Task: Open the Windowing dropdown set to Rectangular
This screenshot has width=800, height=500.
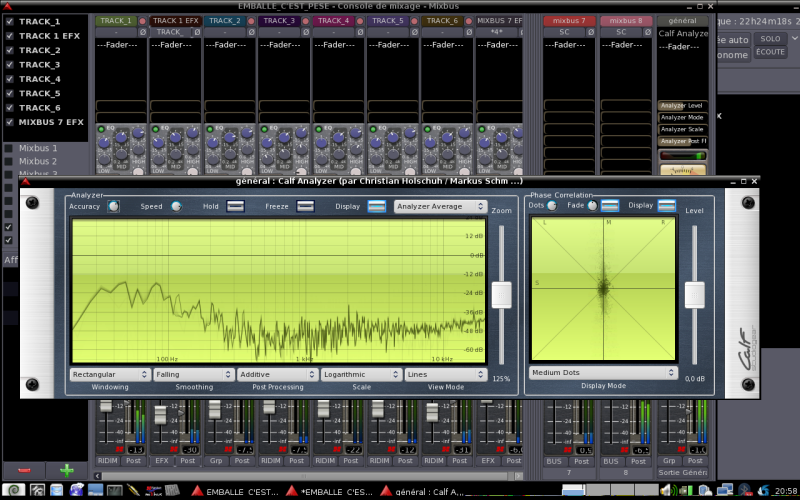Action: pos(109,374)
